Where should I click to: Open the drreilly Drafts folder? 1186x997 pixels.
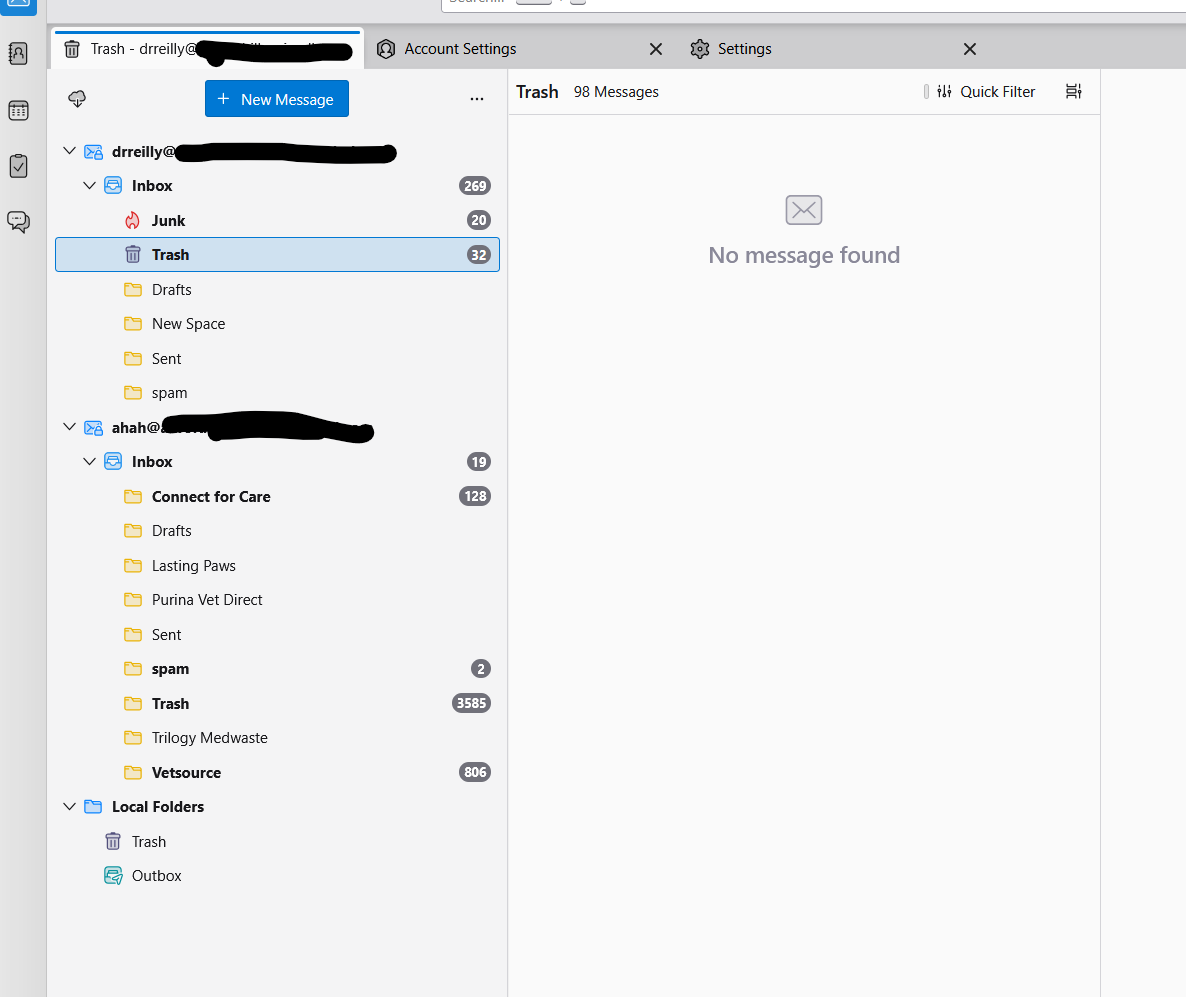(277, 290)
